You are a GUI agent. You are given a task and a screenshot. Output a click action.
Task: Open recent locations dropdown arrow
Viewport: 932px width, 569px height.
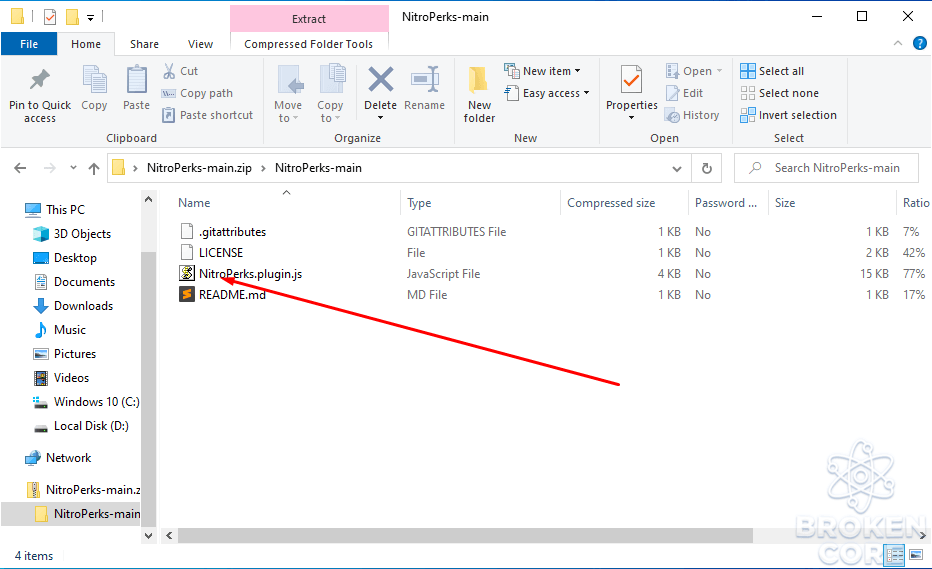(73, 168)
